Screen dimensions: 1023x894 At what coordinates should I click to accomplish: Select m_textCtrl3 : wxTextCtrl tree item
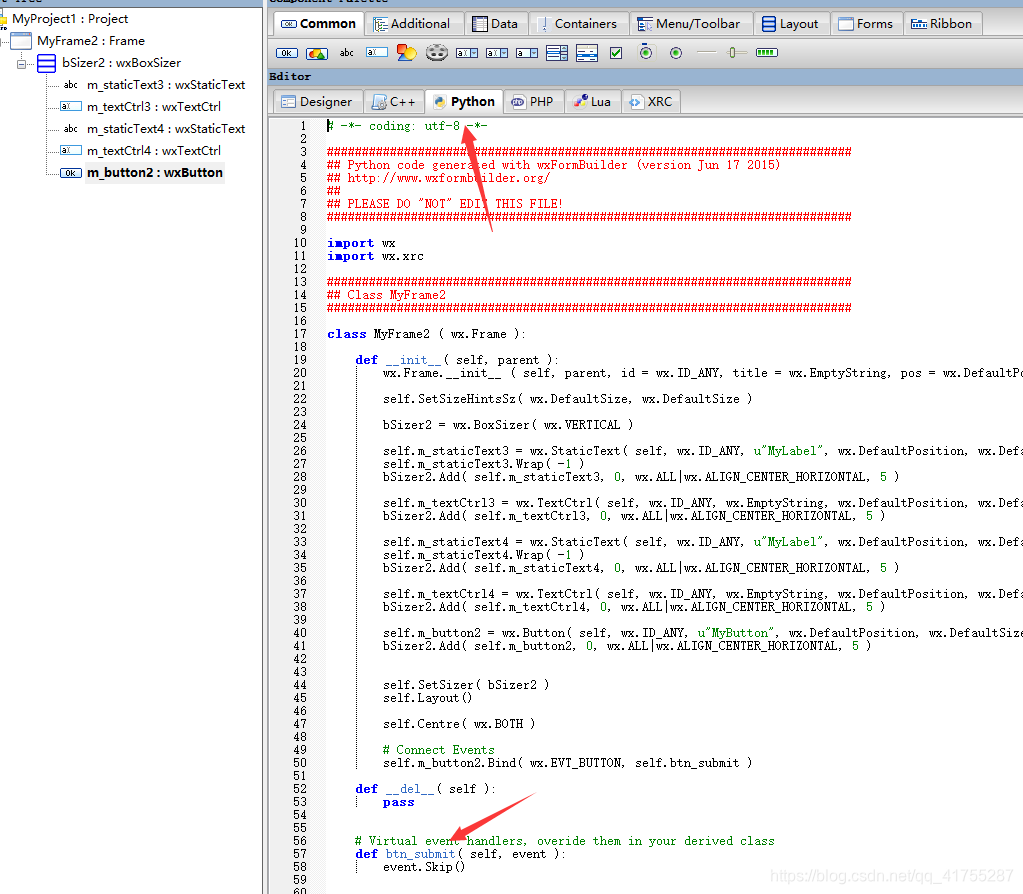pos(154,106)
